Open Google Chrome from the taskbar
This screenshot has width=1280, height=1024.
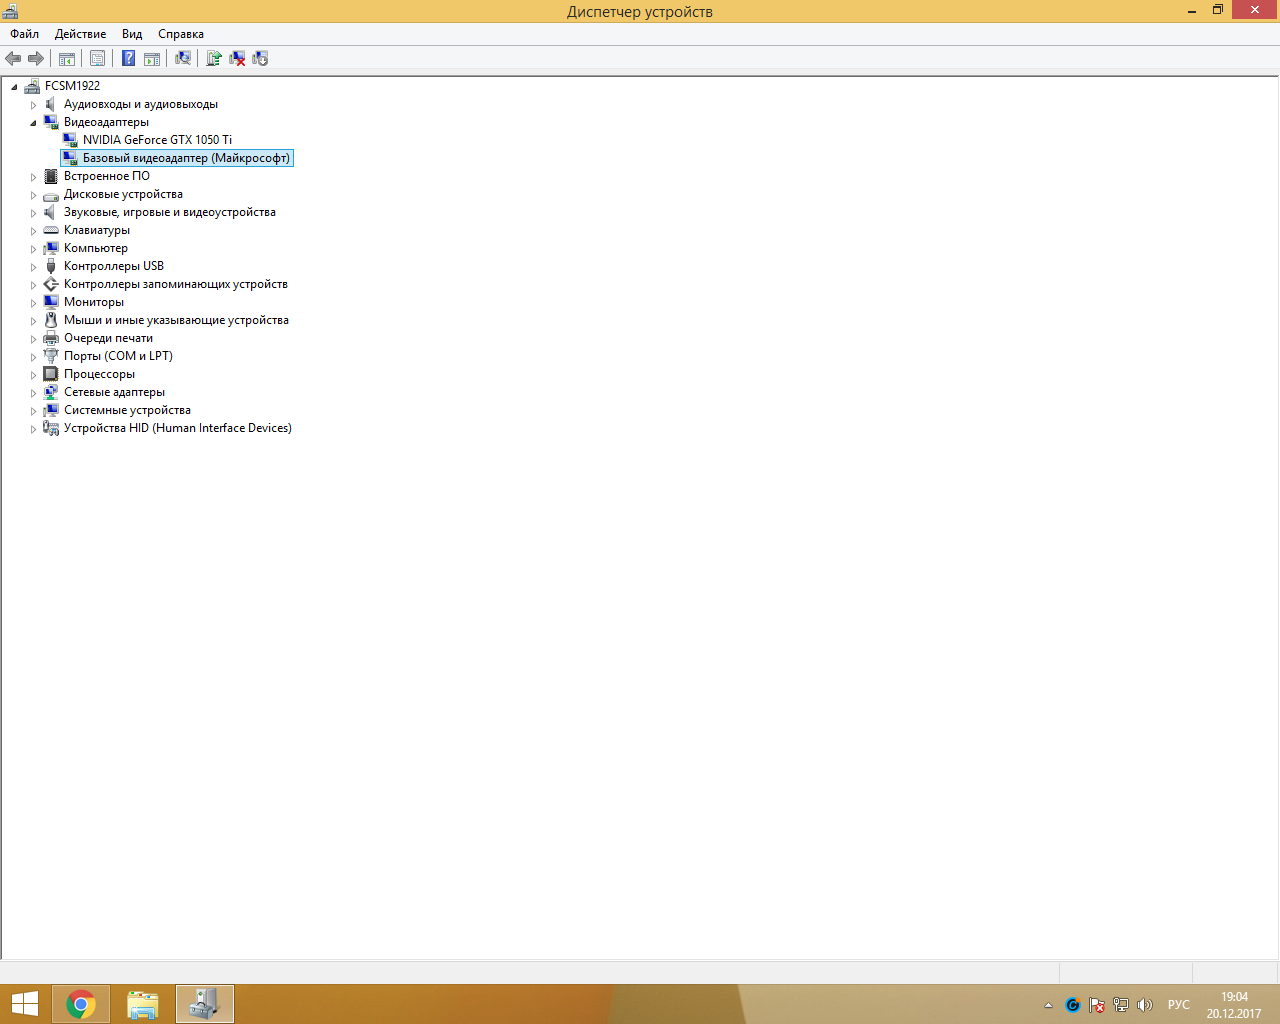(81, 1004)
